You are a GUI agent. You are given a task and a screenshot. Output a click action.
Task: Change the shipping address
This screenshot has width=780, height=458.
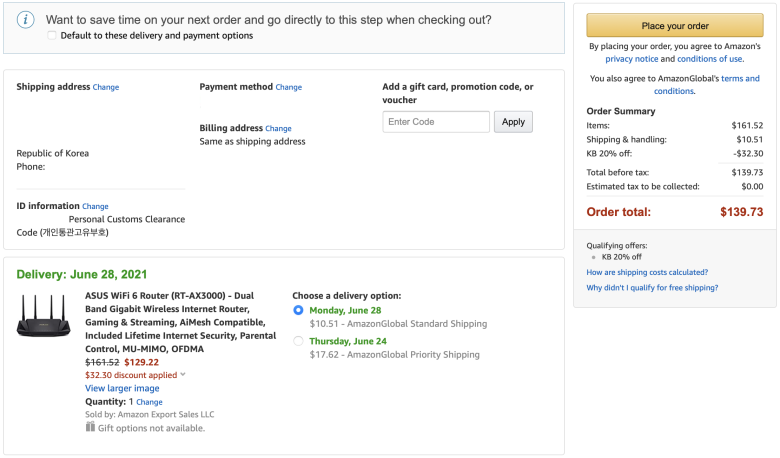point(106,87)
